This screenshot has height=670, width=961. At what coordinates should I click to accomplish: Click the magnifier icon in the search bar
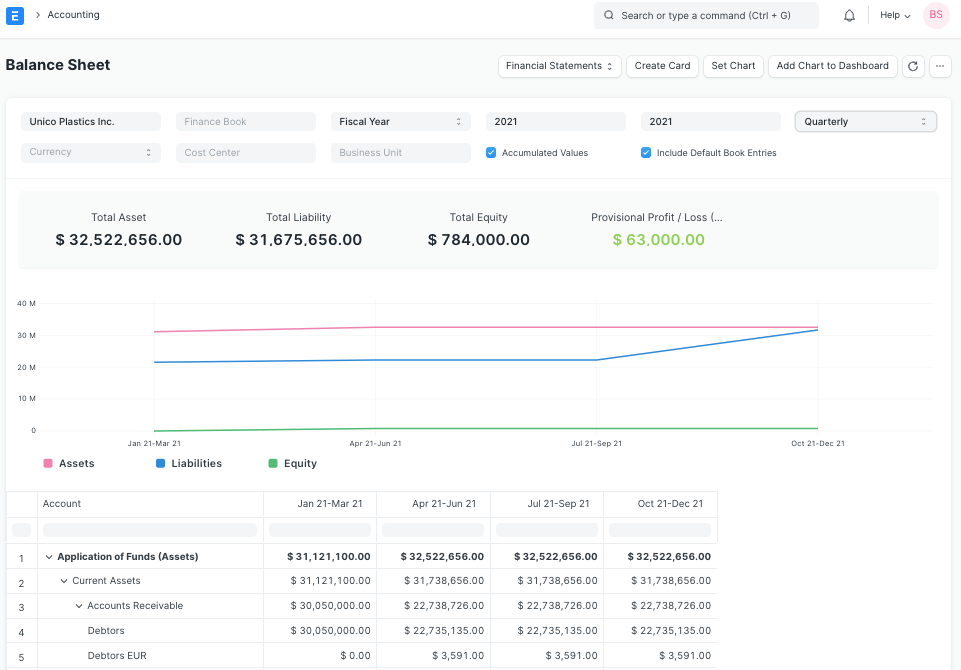click(x=608, y=15)
